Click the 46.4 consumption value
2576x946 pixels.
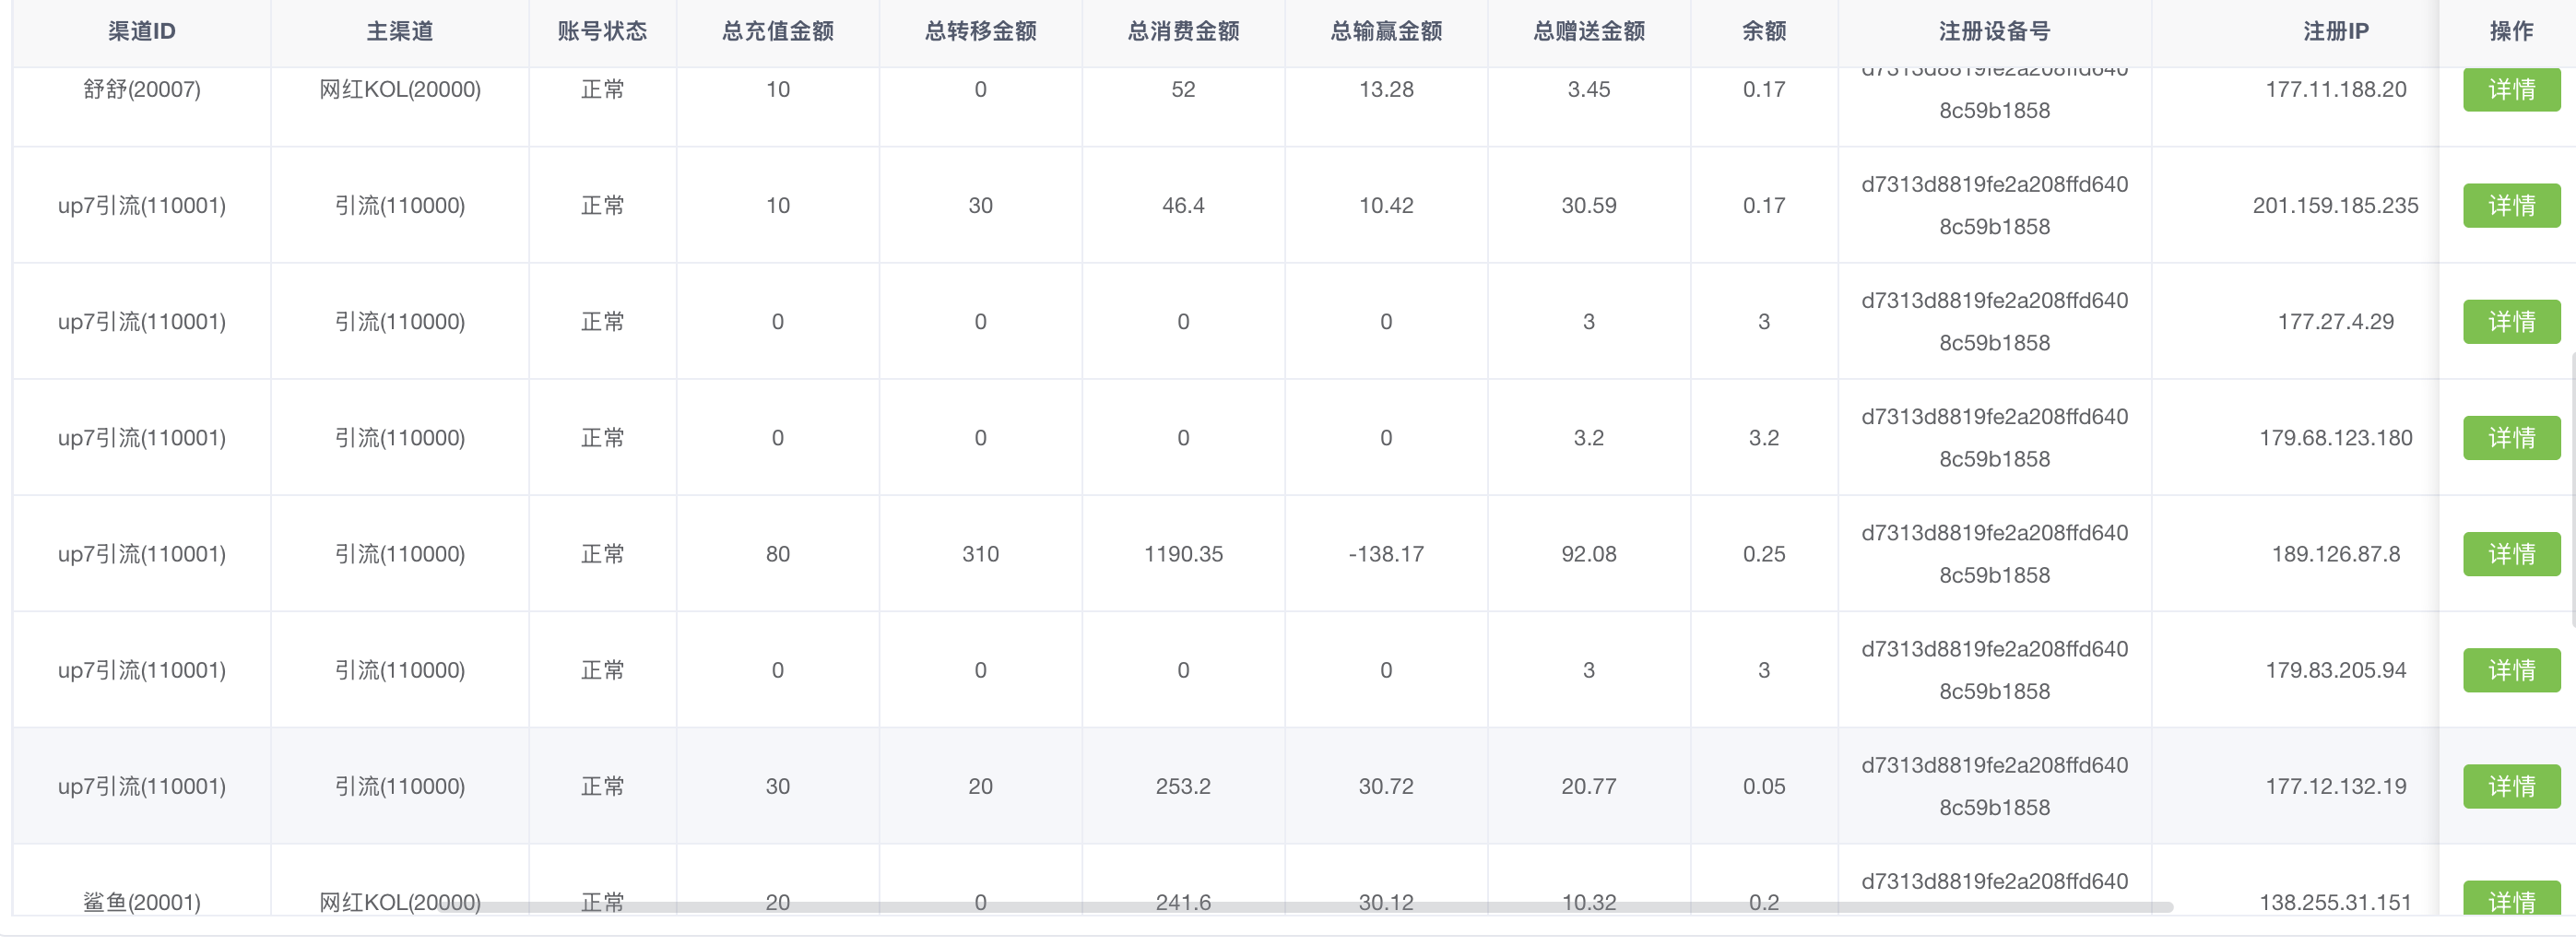pos(1183,205)
